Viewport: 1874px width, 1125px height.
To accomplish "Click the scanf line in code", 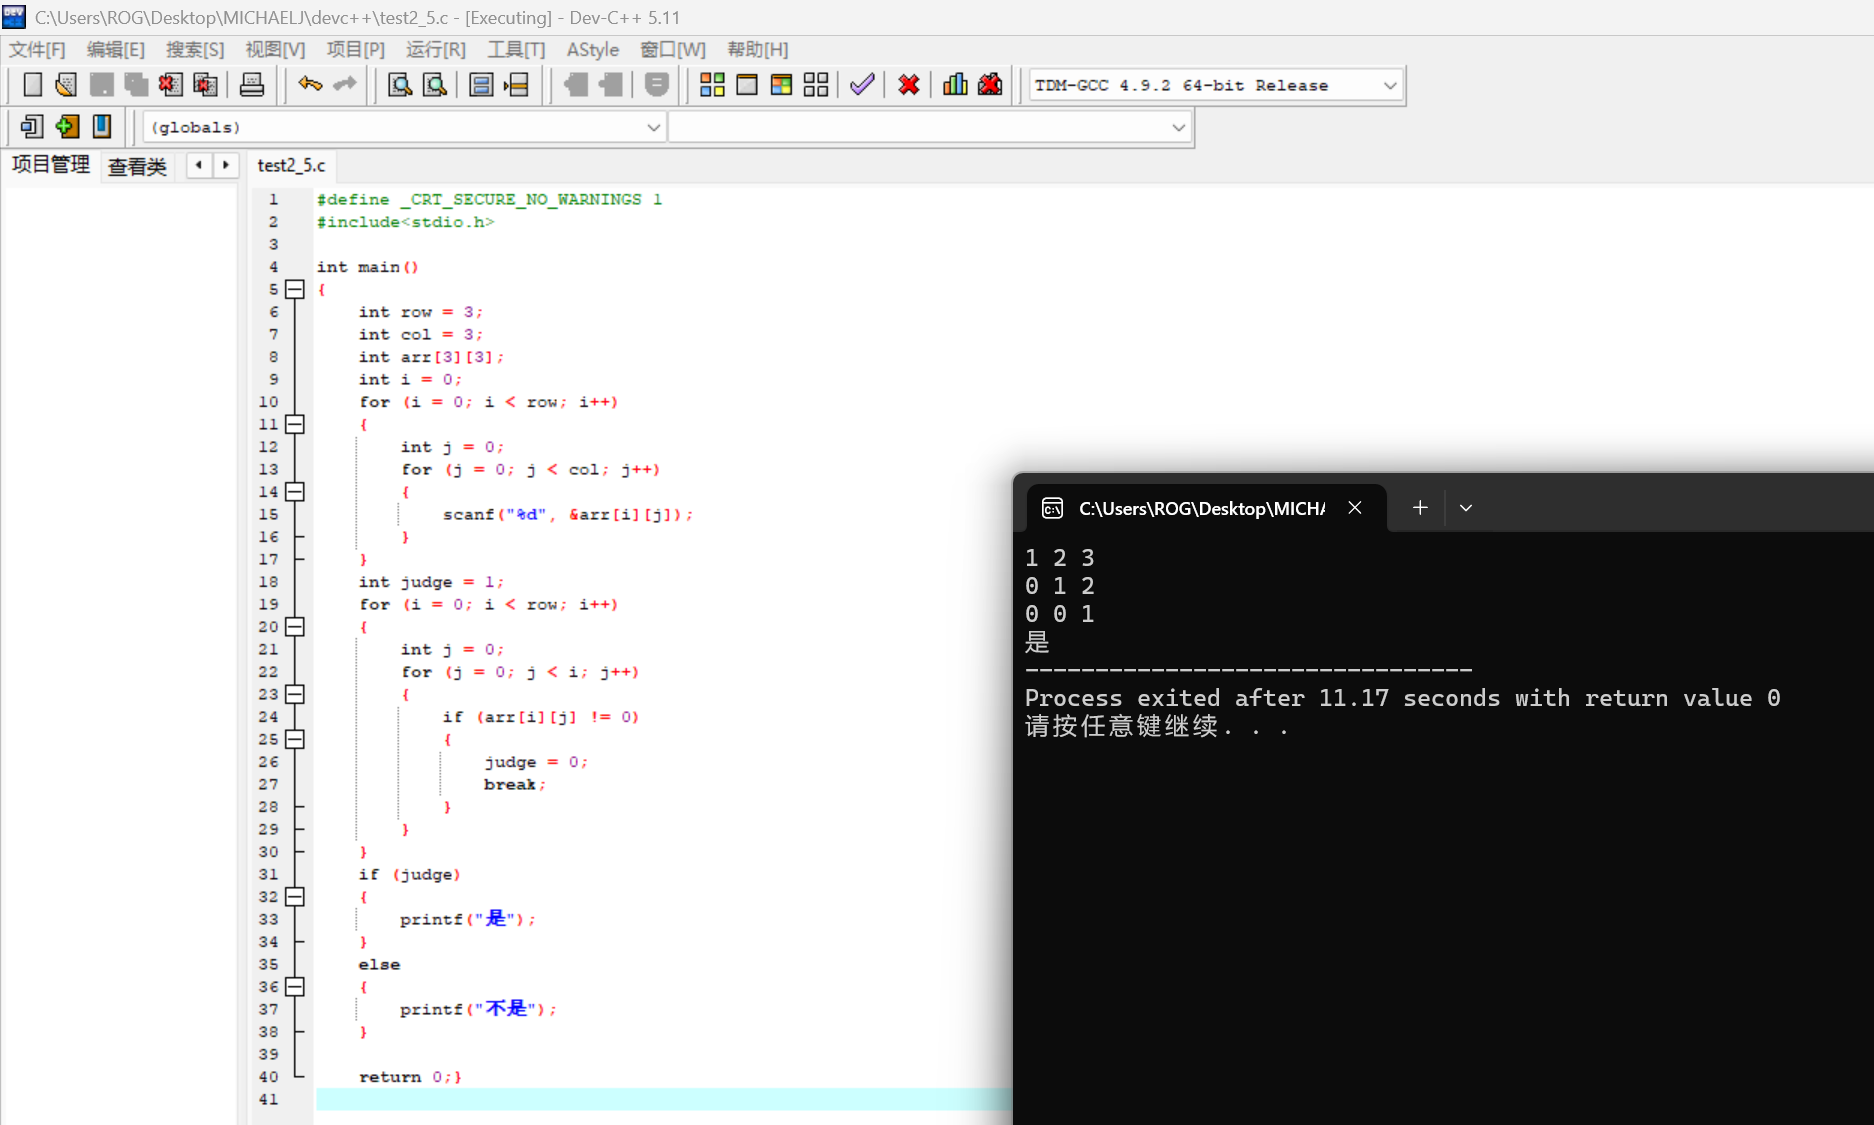I will pos(567,514).
